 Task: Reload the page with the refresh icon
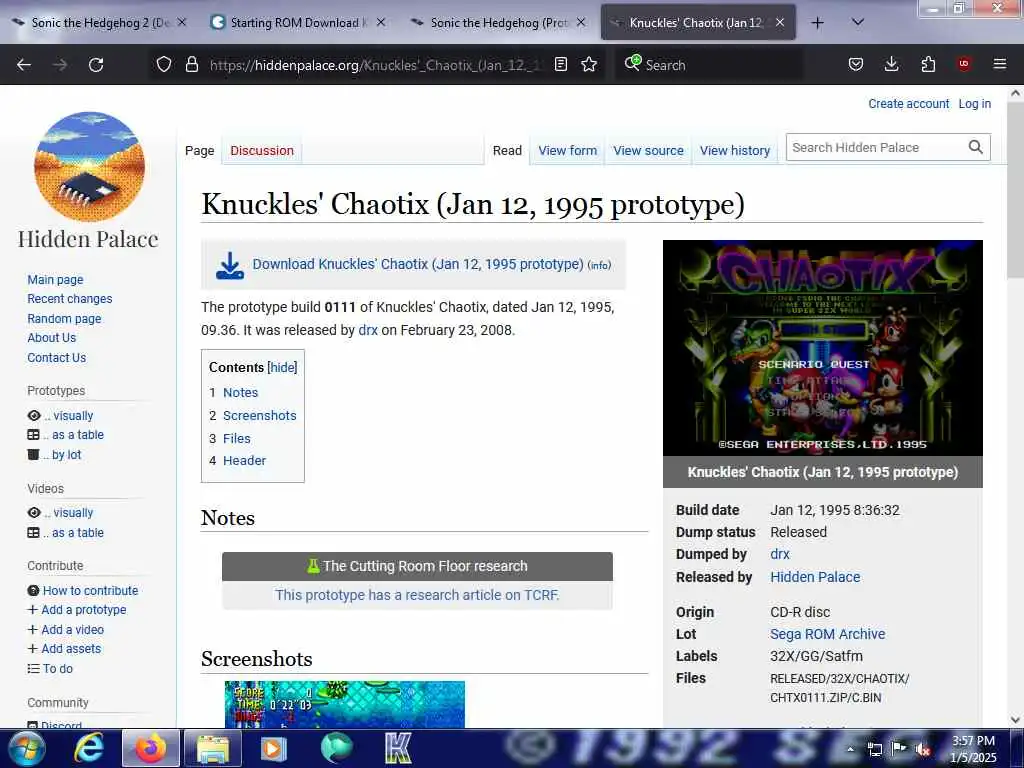click(96, 65)
